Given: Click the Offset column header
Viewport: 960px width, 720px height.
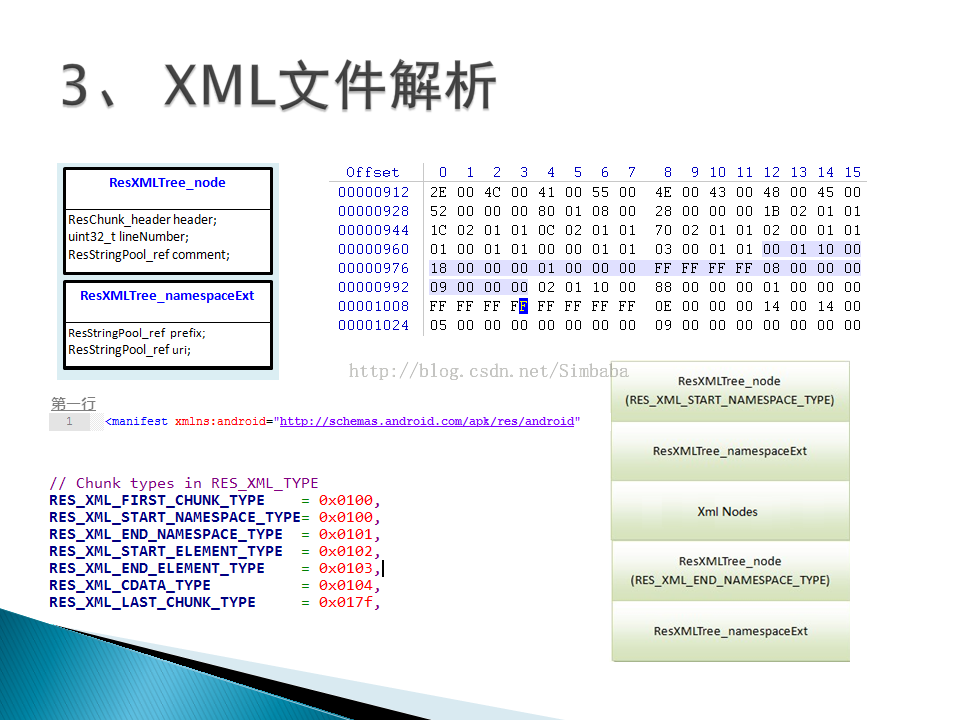Looking at the screenshot, I should [372, 172].
